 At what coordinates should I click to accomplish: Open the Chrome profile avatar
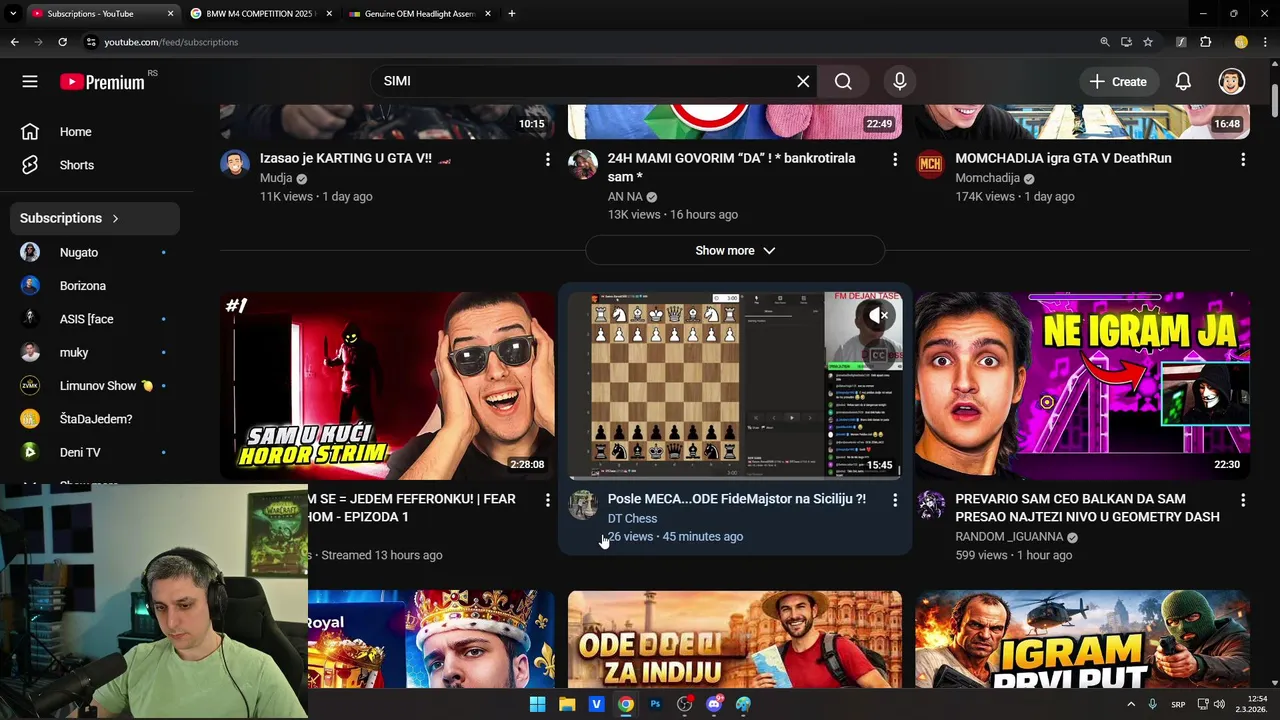(1241, 42)
